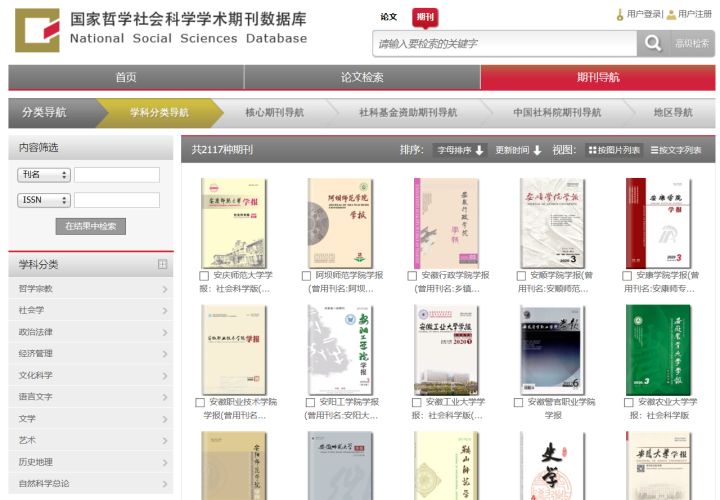Expand the 自然科学总论 category
The width and height of the screenshot is (720, 500).
(91, 483)
